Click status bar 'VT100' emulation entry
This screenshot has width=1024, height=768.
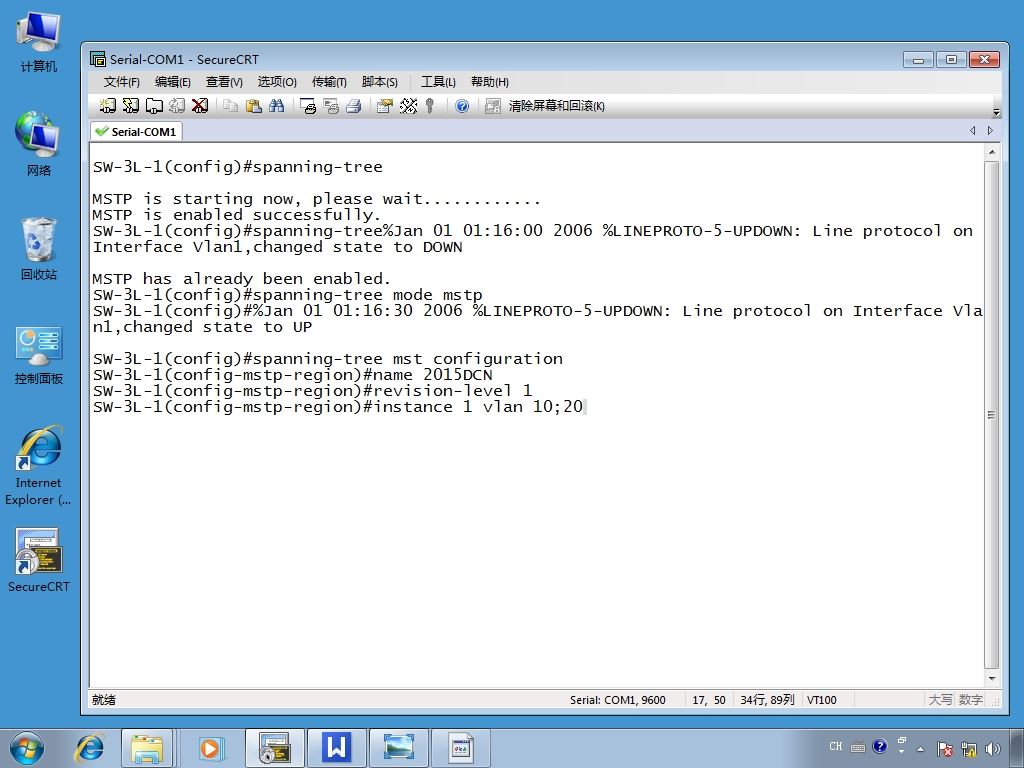point(822,700)
